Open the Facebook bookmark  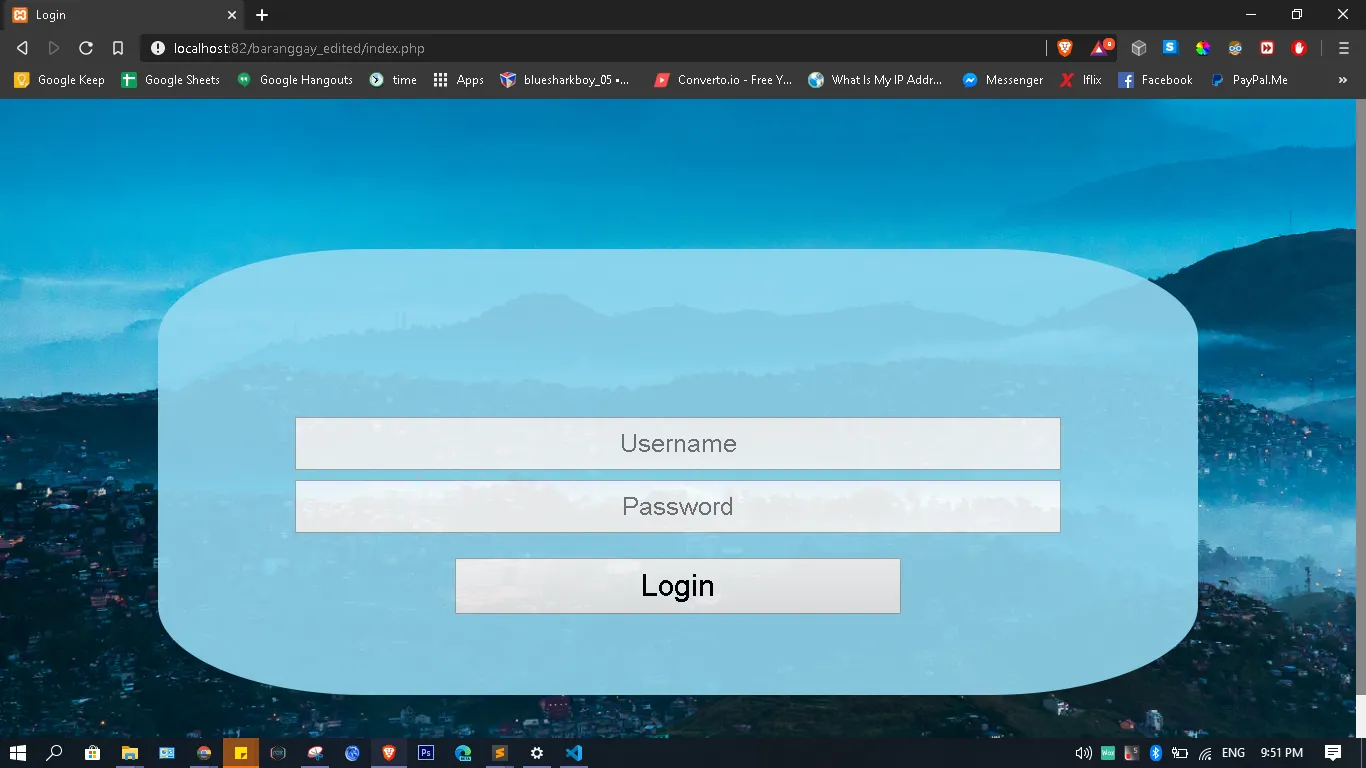pos(1155,80)
